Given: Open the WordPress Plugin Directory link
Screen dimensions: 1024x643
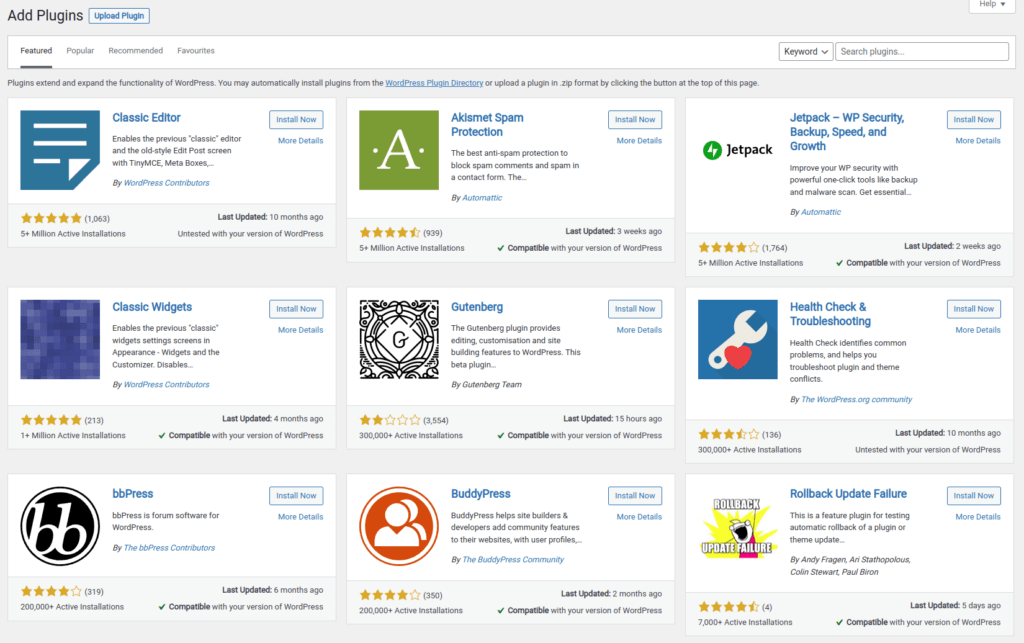Looking at the screenshot, I should [x=434, y=83].
